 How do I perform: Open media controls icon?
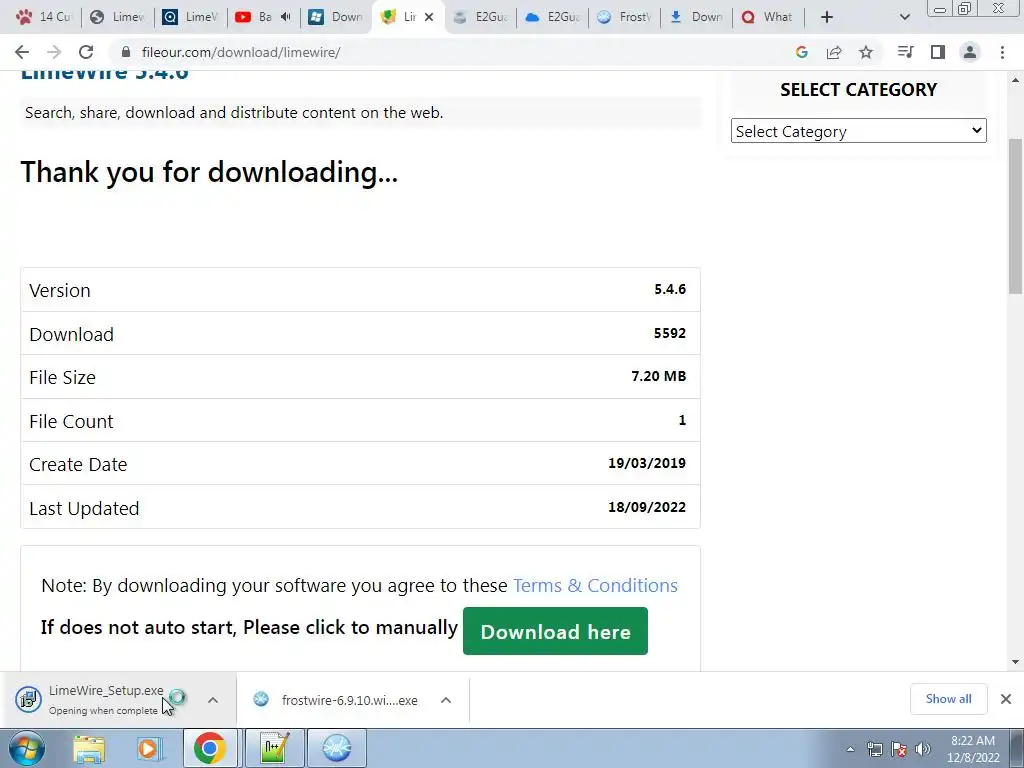(x=905, y=52)
